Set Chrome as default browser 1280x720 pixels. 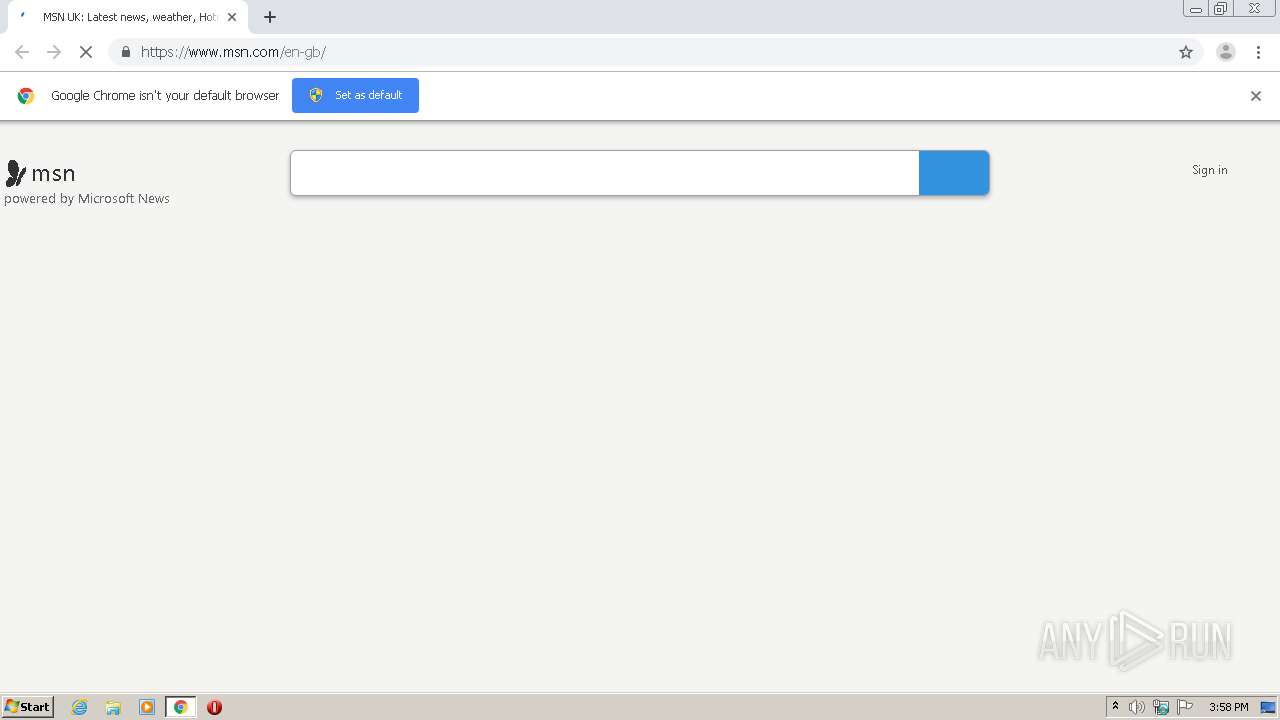(355, 95)
